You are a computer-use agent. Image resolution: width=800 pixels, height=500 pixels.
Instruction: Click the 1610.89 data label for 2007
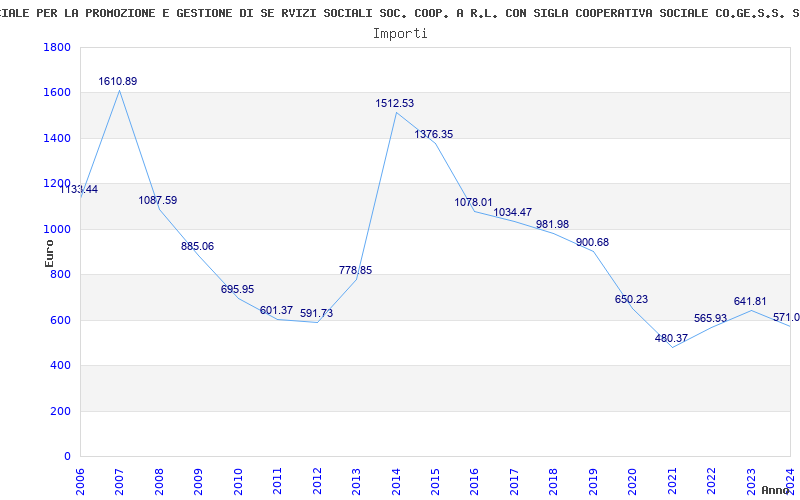point(117,81)
